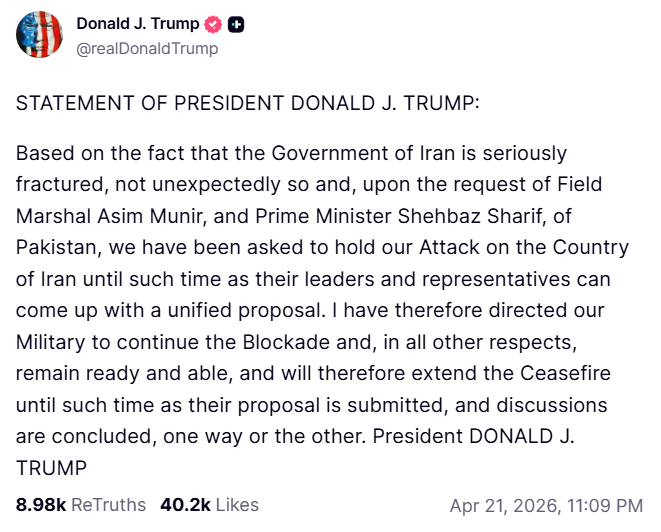Click the word ReTruths below the post
This screenshot has width=661, height=532.
108,505
